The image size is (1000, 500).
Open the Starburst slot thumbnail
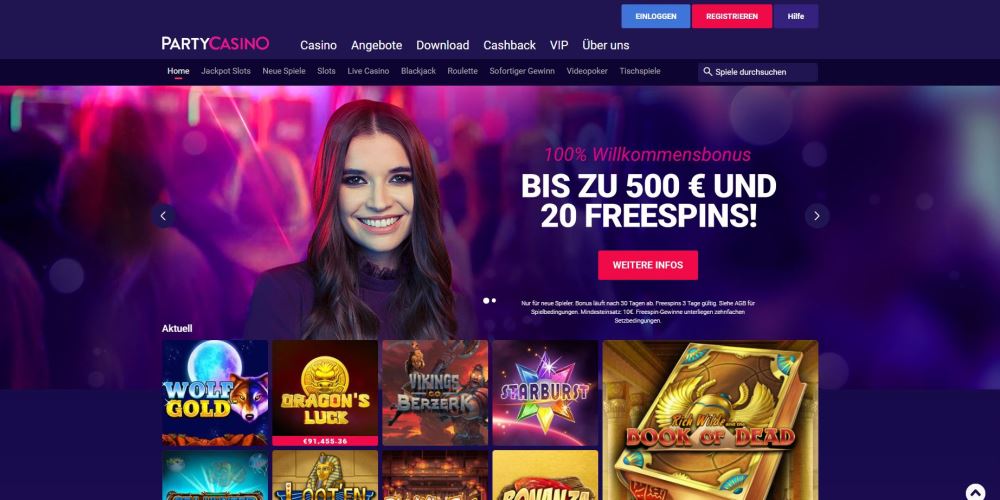(x=545, y=393)
